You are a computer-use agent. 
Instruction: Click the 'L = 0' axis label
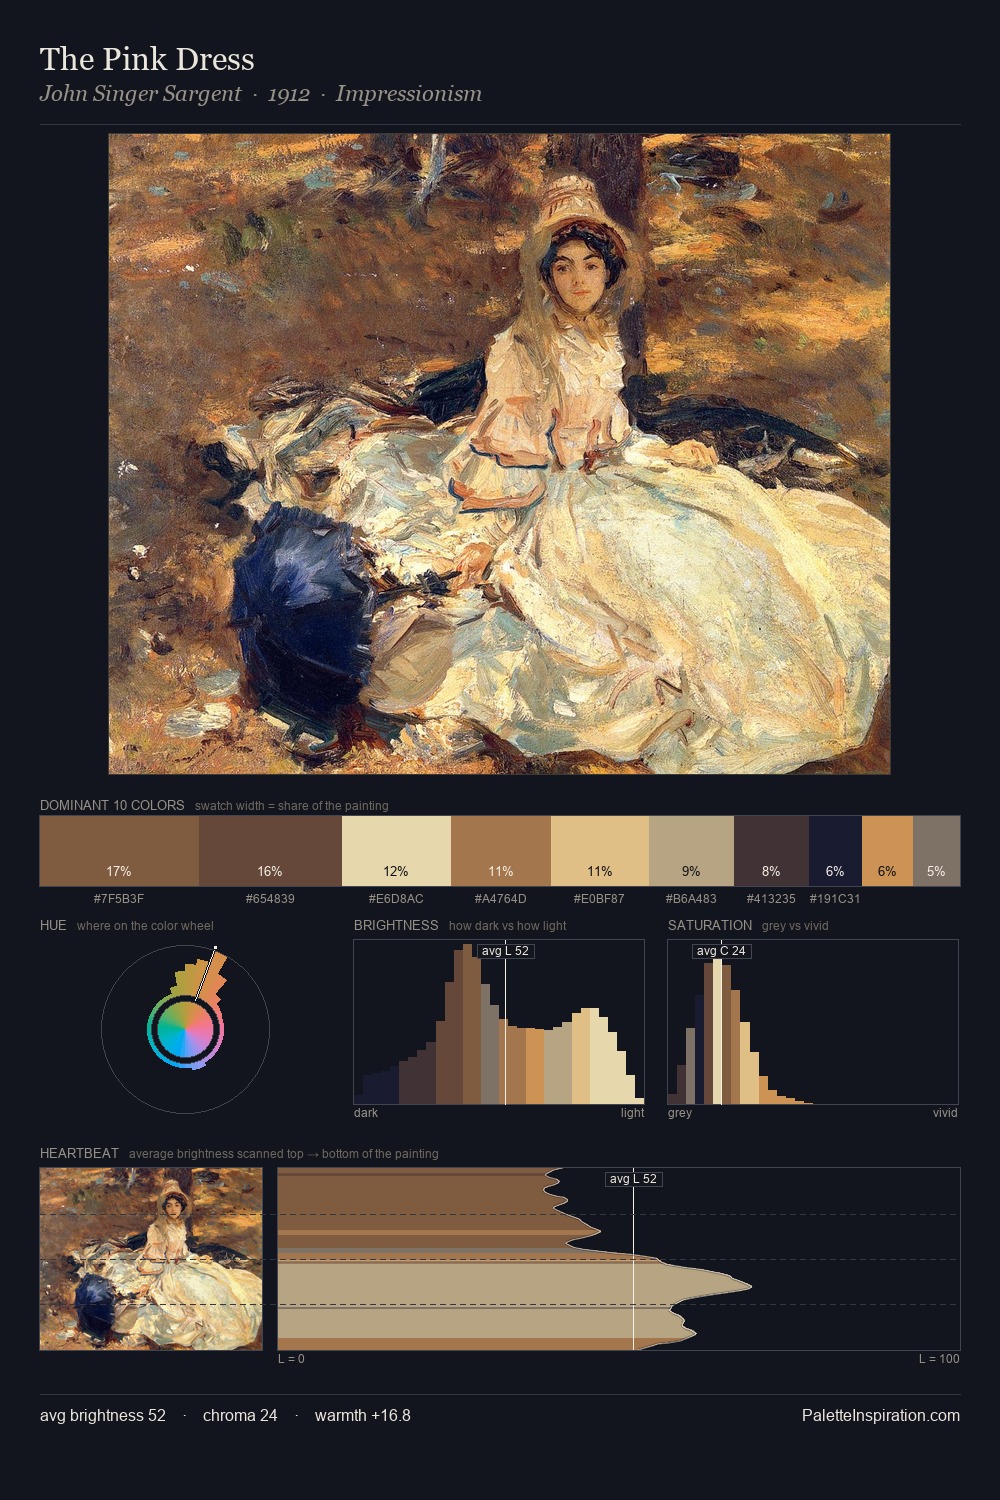tap(291, 1358)
